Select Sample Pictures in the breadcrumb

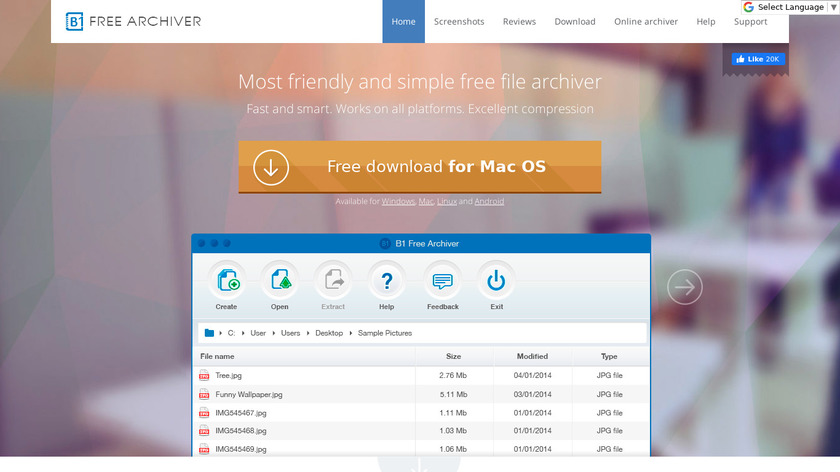pyautogui.click(x=385, y=333)
